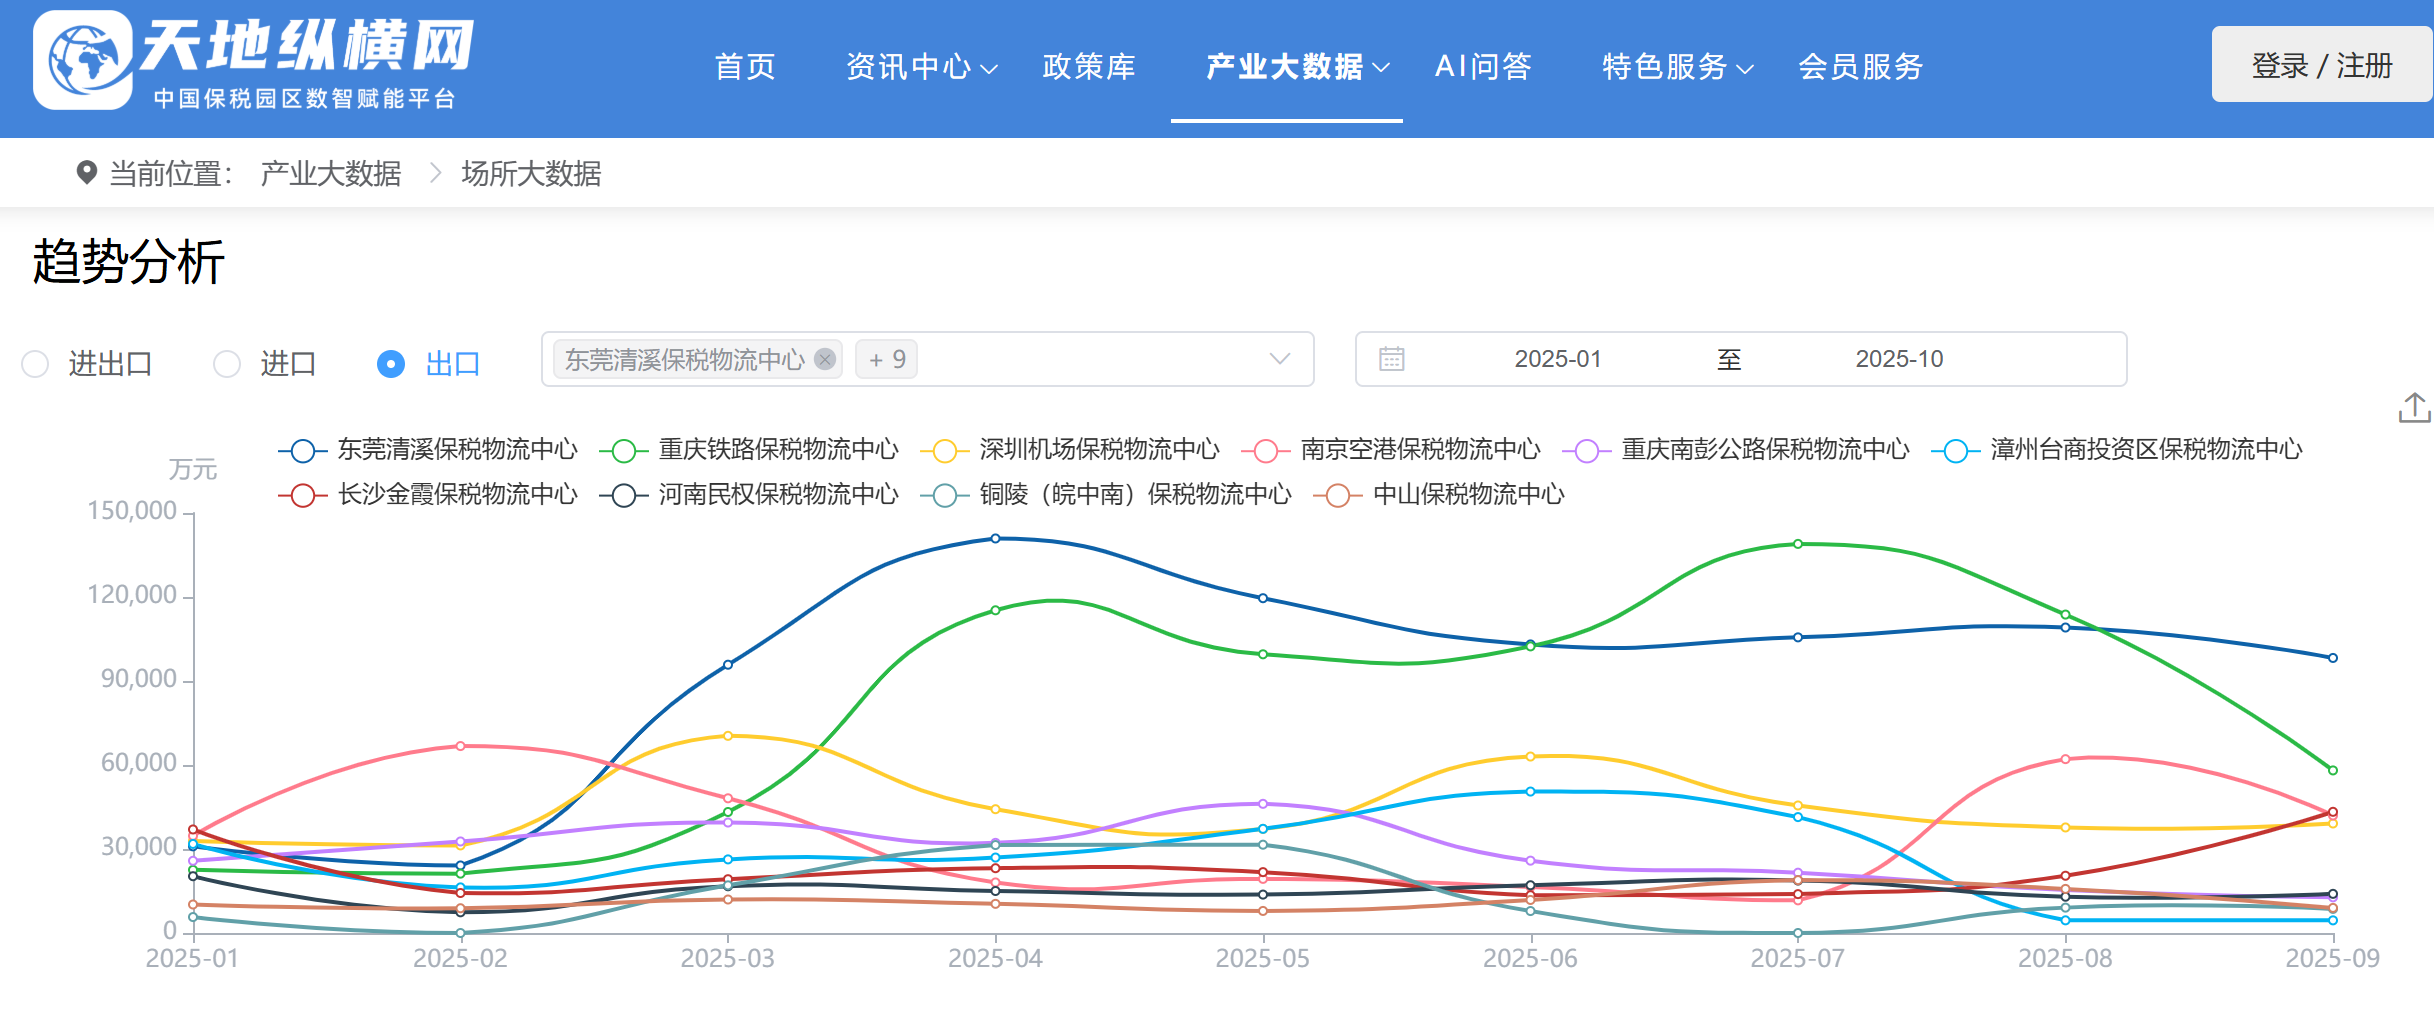Click the start date field 2025-01

1557,359
